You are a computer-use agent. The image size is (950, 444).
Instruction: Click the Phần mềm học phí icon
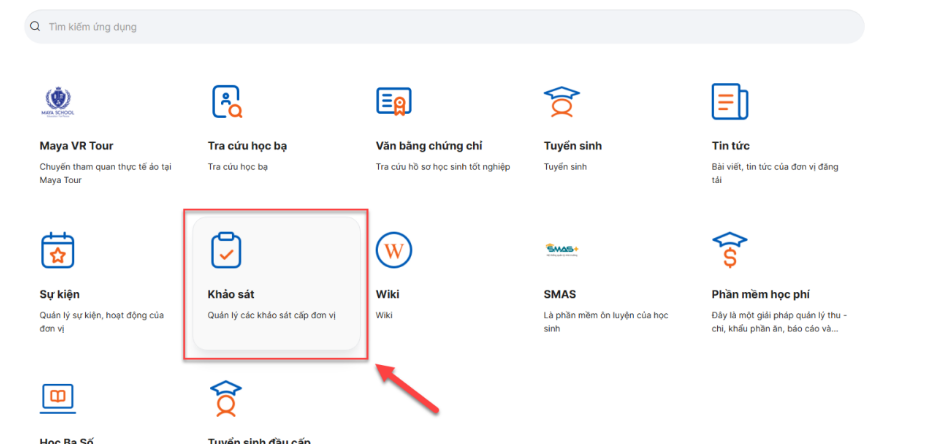[x=730, y=250]
